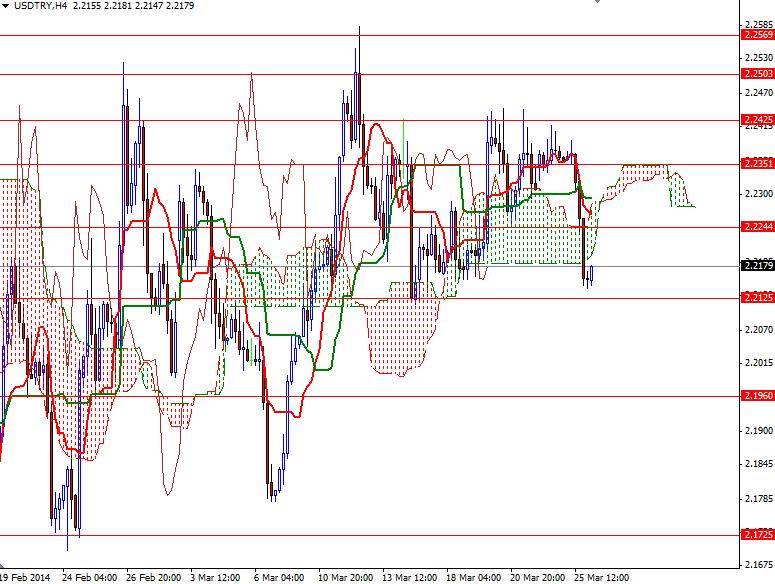This screenshot has height=584, width=775.
Task: Click the 24 Feb 04:00 time label
Action: pyautogui.click(x=90, y=578)
